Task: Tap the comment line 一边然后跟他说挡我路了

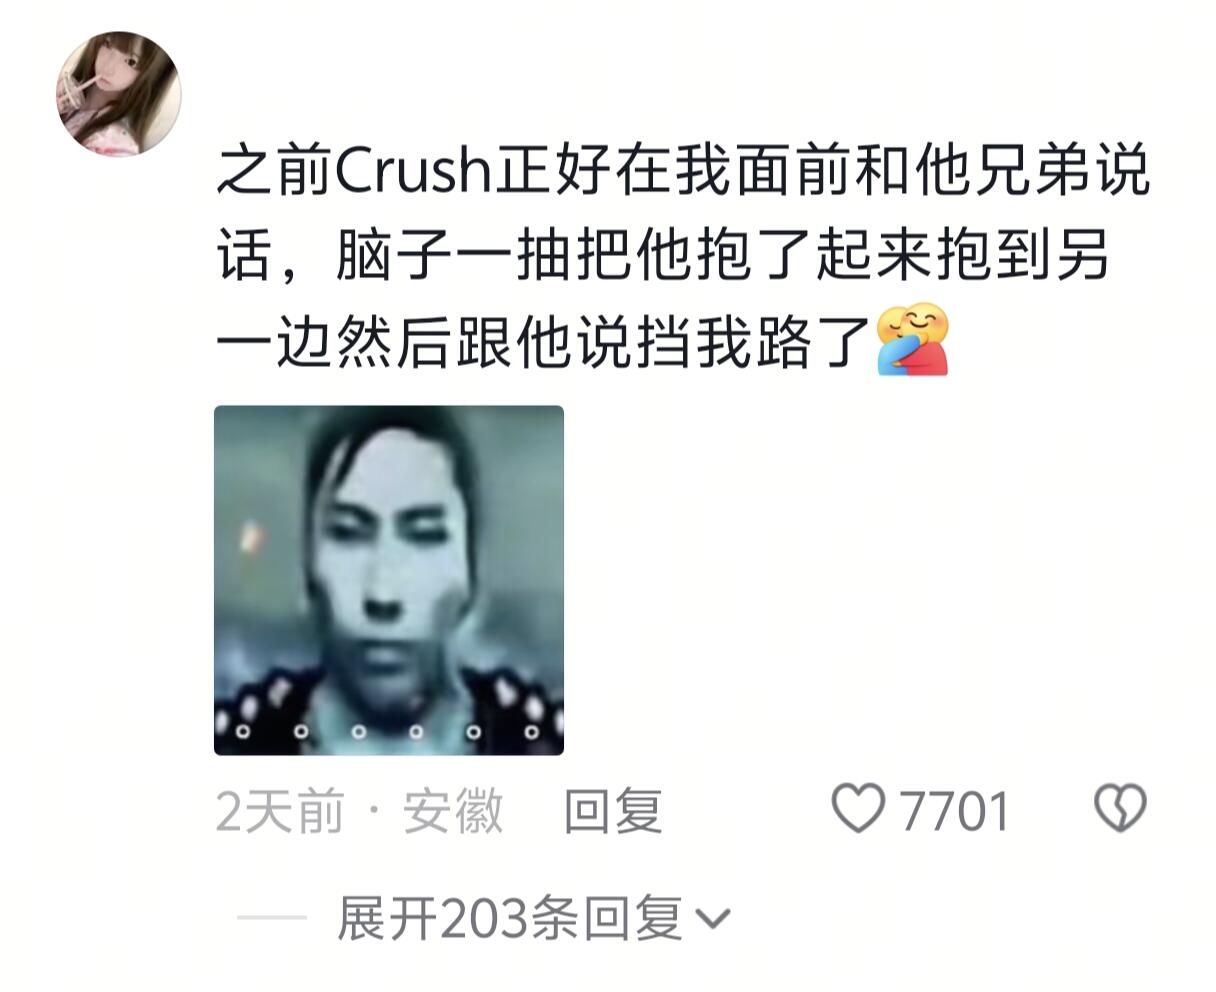Action: [x=583, y=340]
